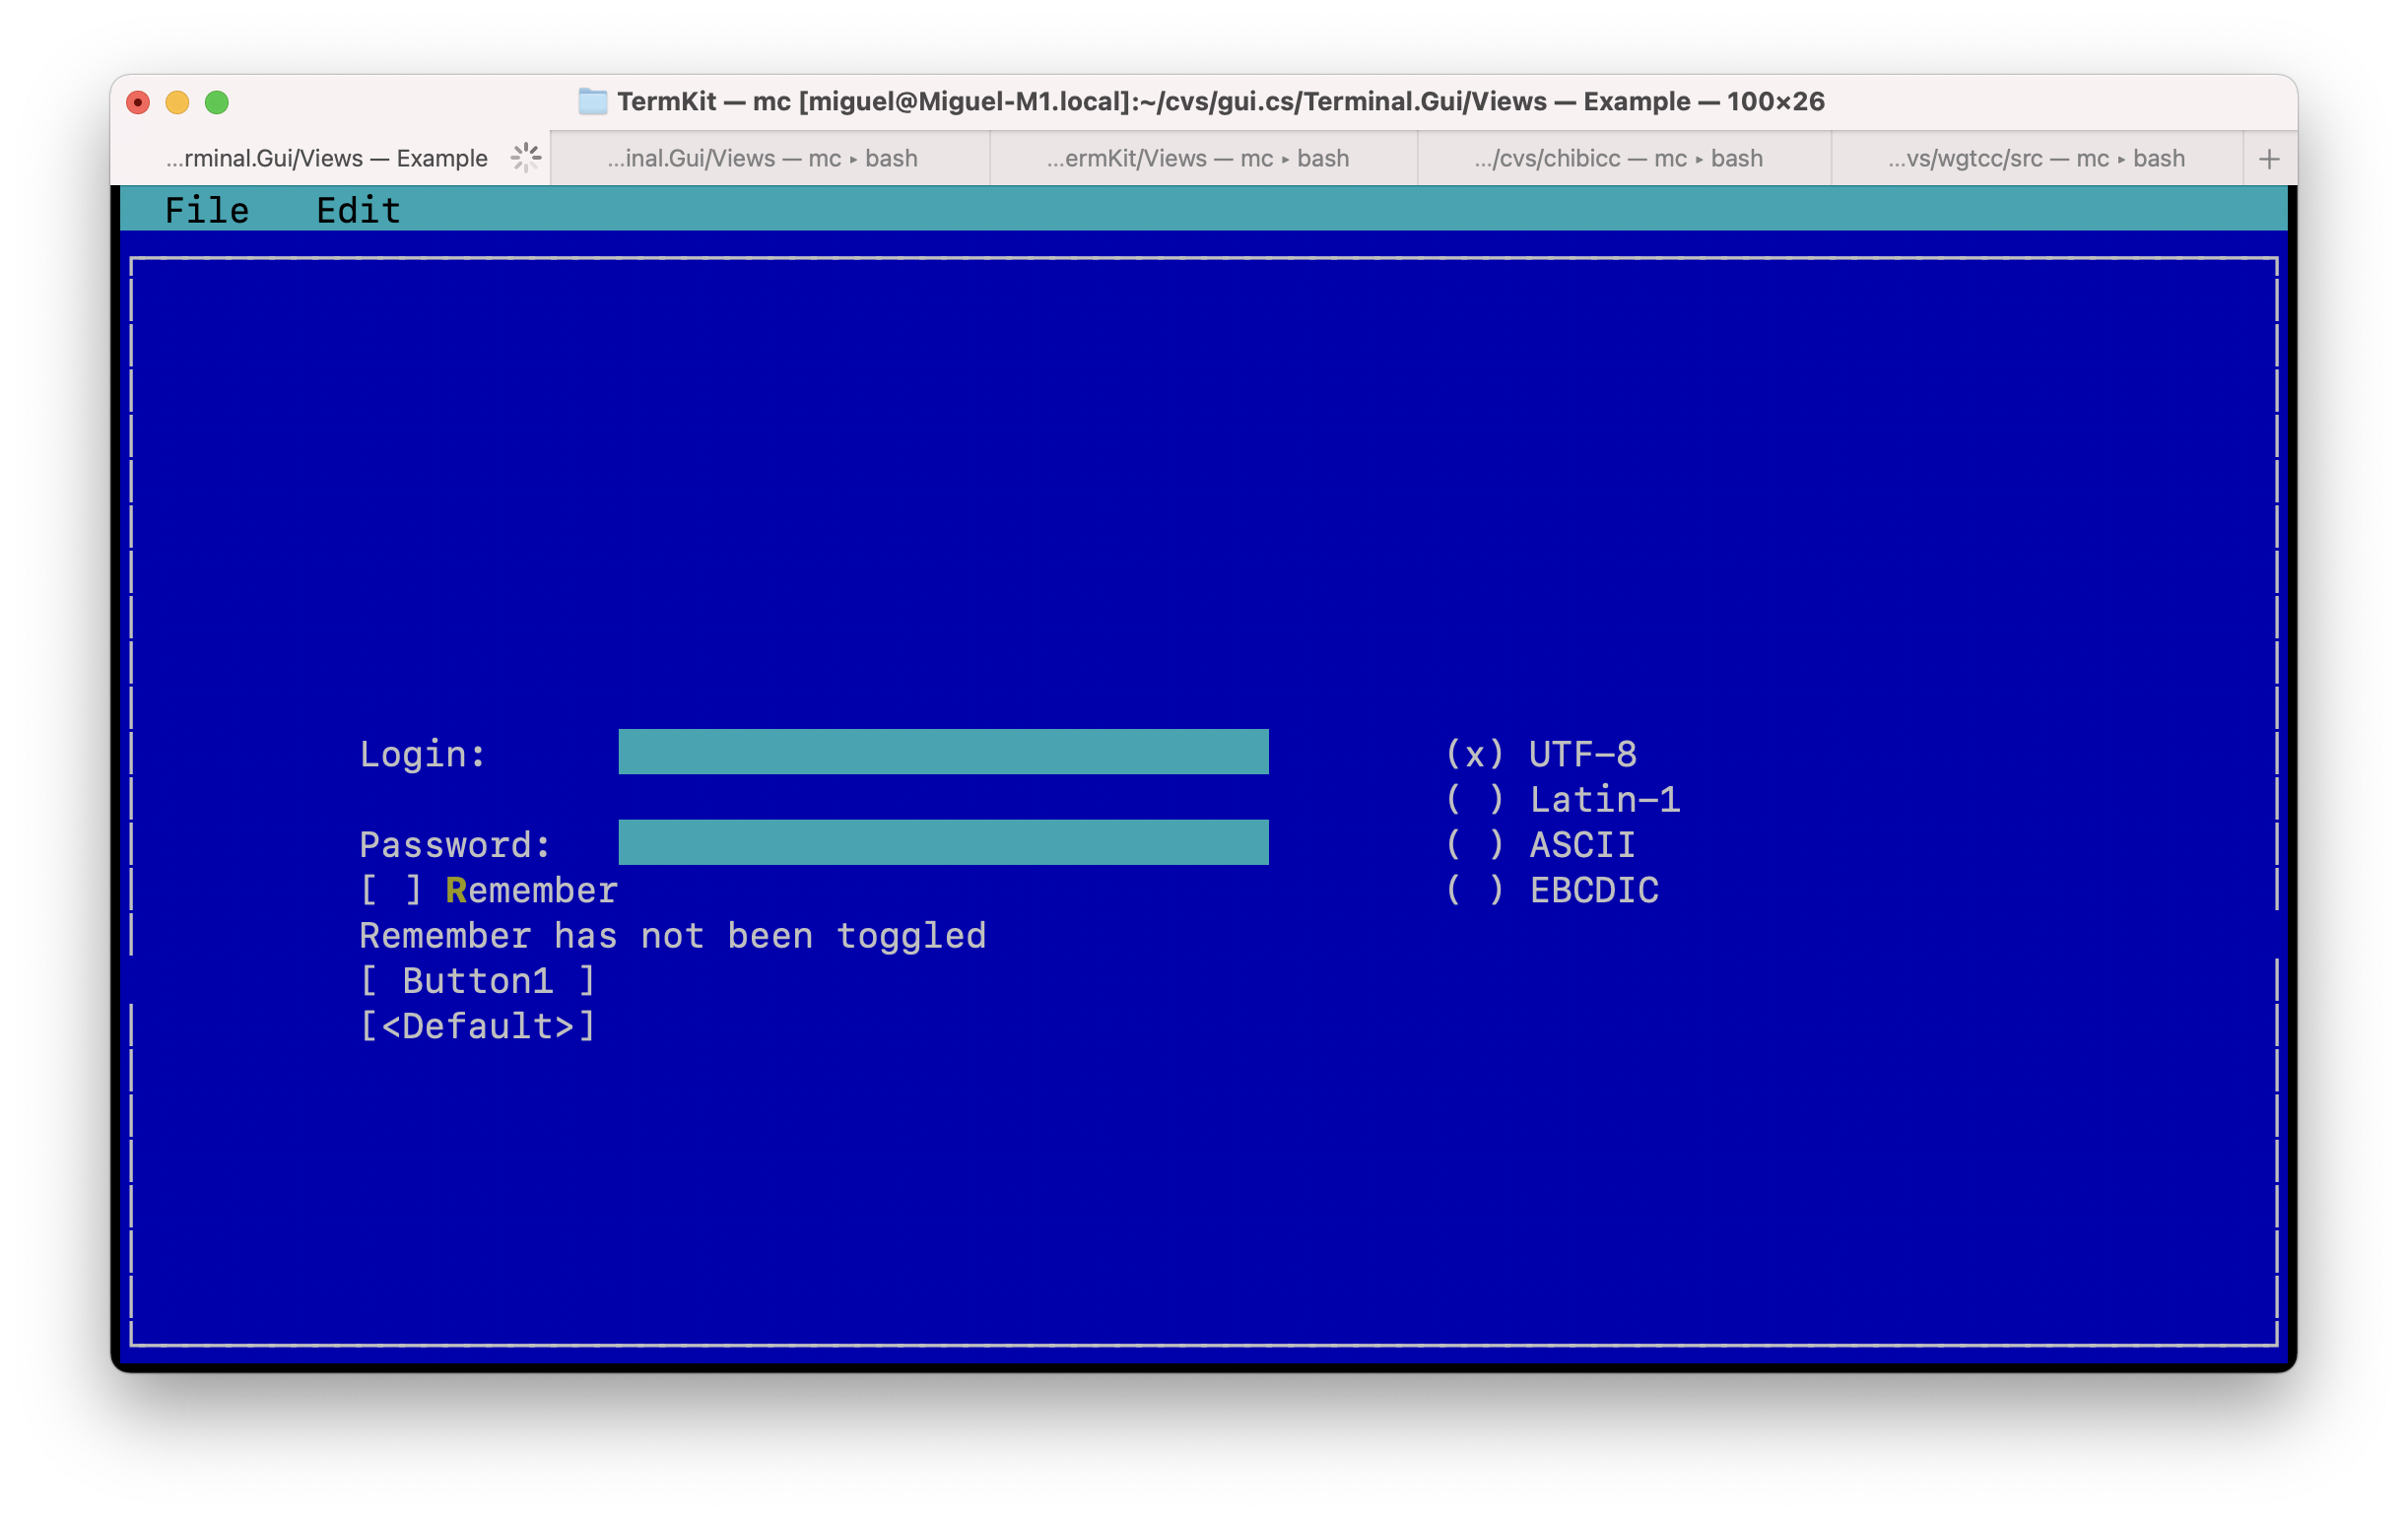Image resolution: width=2408 pixels, height=1519 pixels.
Task: Open the File menu
Action: tap(206, 210)
